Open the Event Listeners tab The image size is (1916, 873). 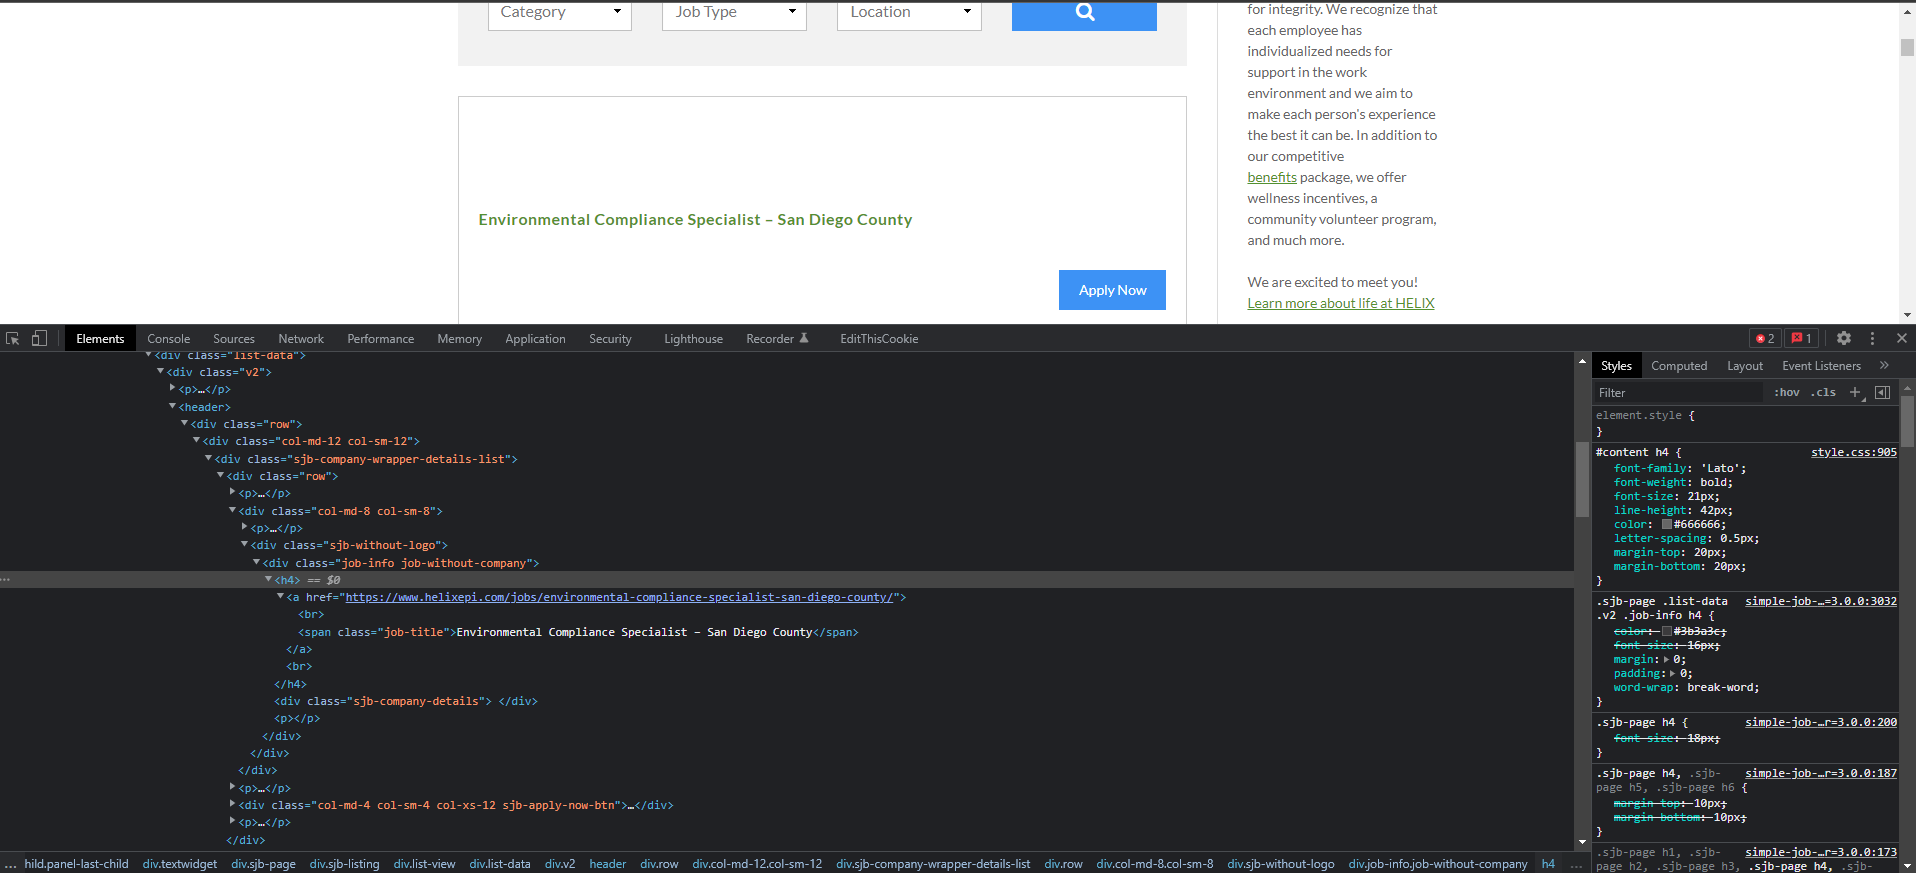tap(1821, 366)
